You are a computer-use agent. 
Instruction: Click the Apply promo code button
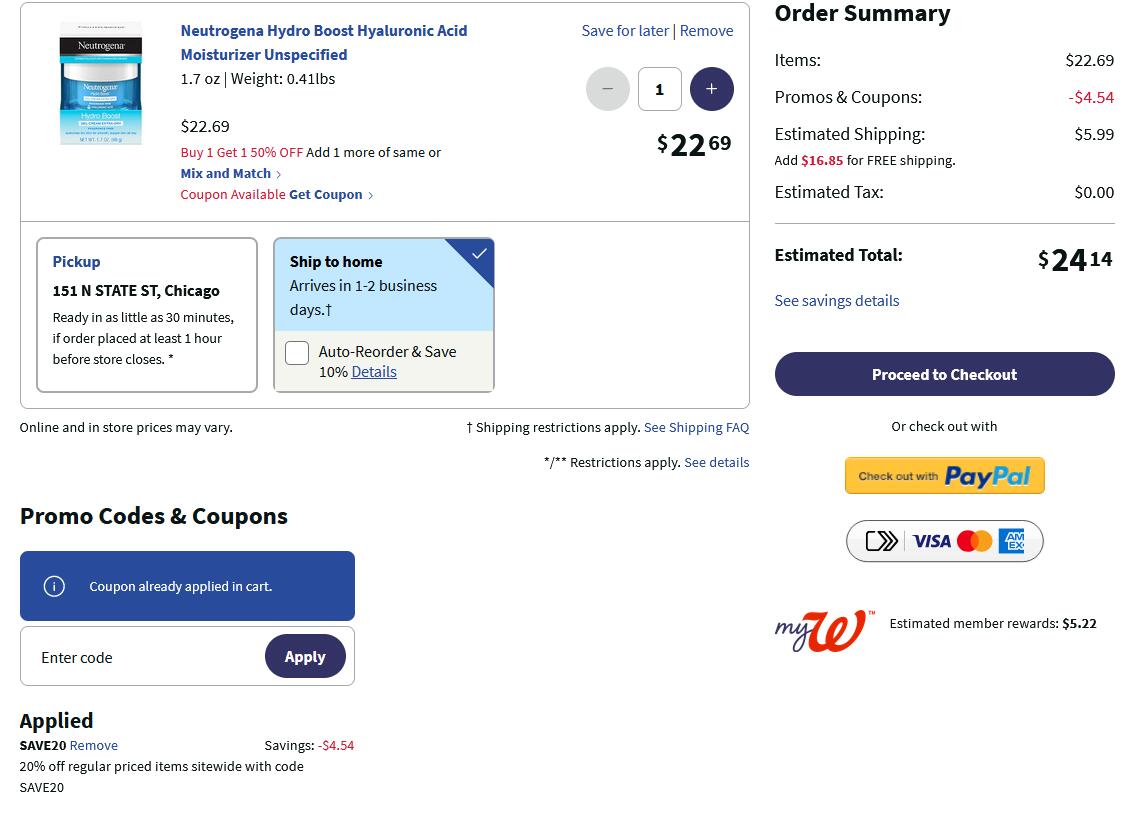click(x=305, y=656)
